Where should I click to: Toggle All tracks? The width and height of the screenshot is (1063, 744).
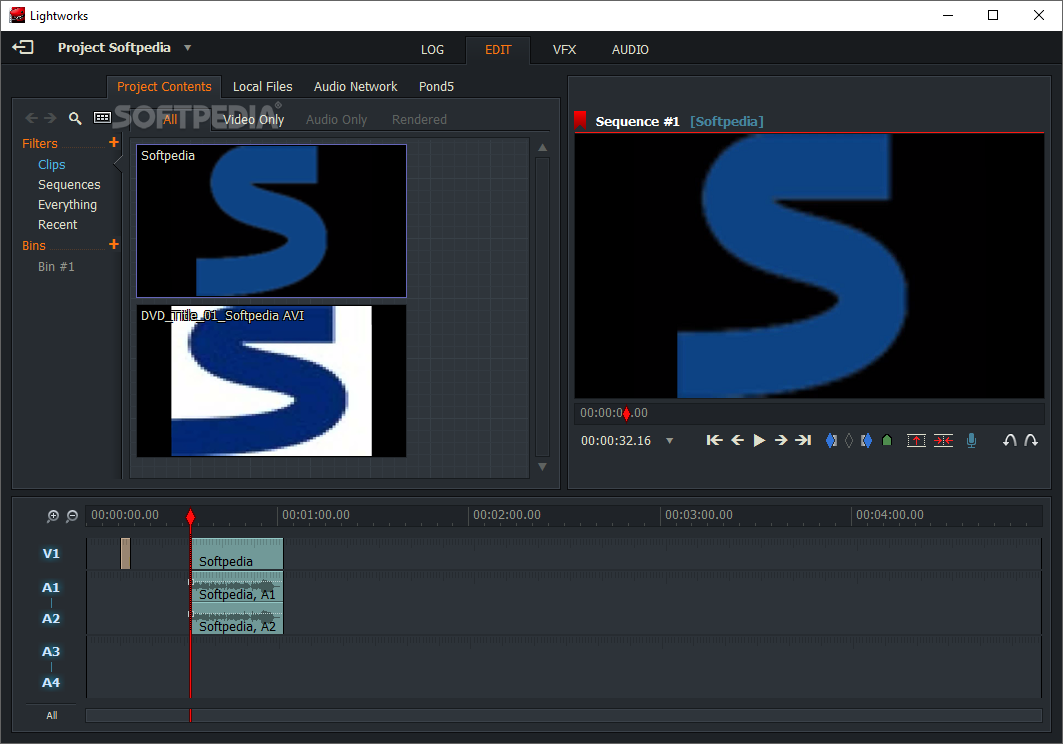tap(52, 716)
